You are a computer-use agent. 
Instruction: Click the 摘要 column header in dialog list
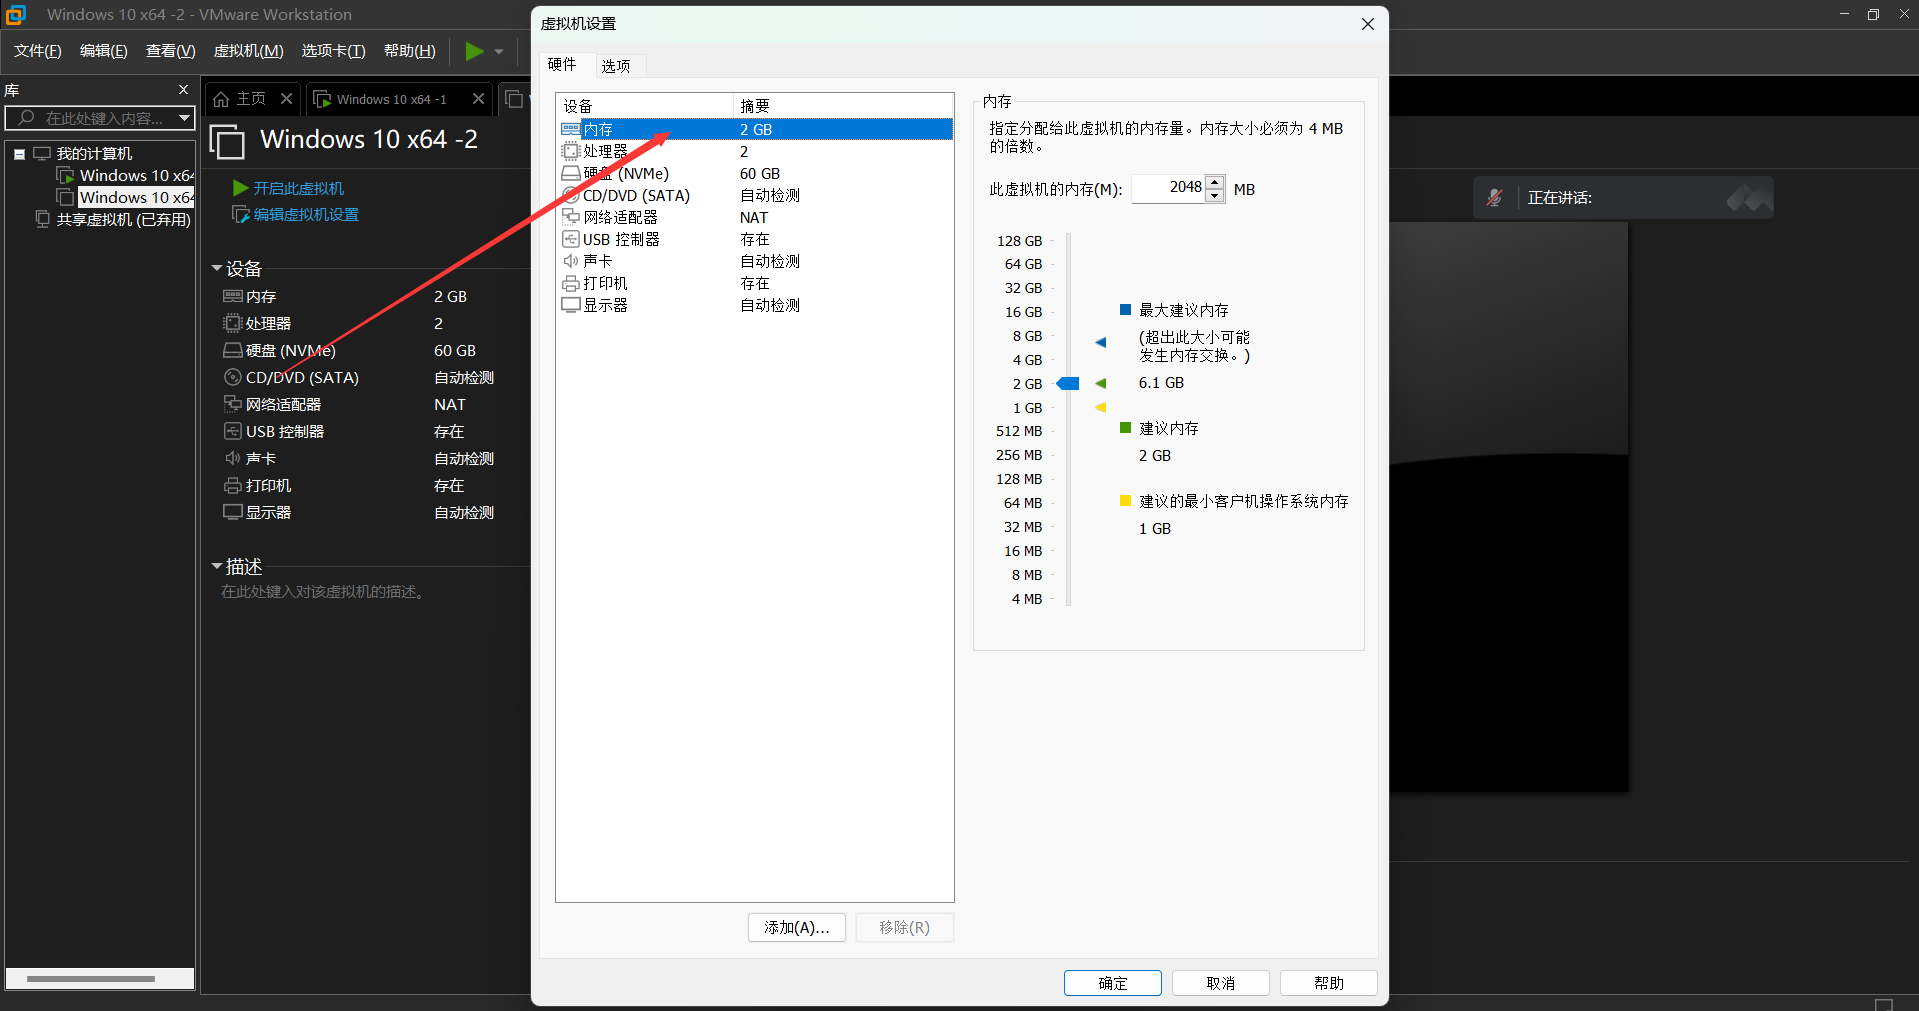pyautogui.click(x=843, y=106)
